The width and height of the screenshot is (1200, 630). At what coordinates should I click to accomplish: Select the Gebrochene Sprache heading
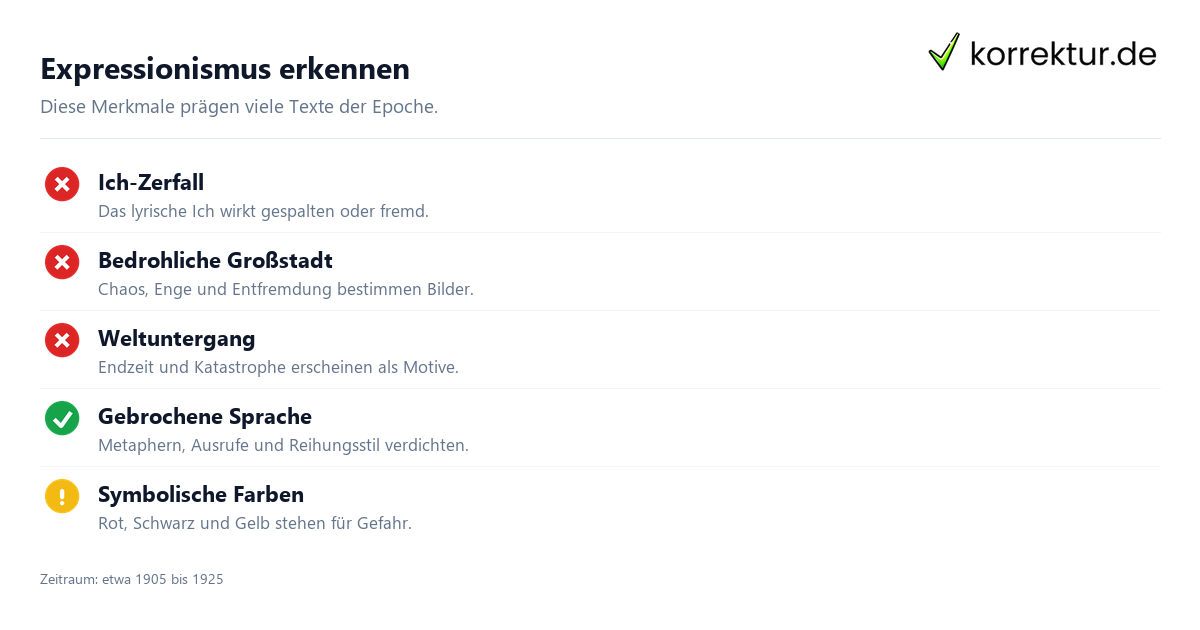pos(205,416)
